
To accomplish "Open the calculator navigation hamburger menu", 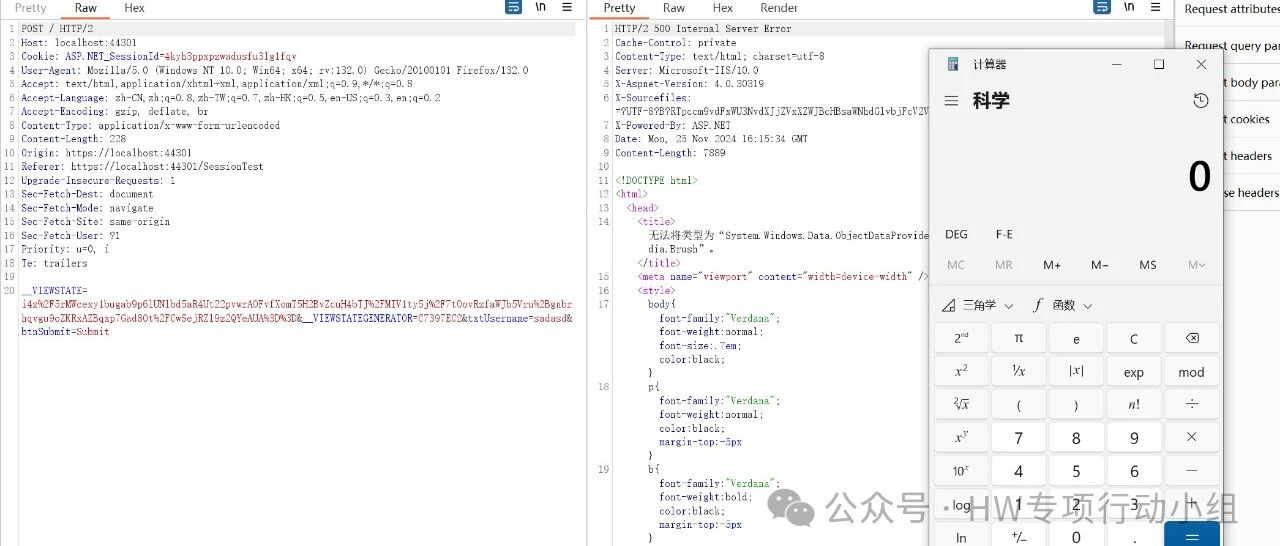I will [951, 101].
